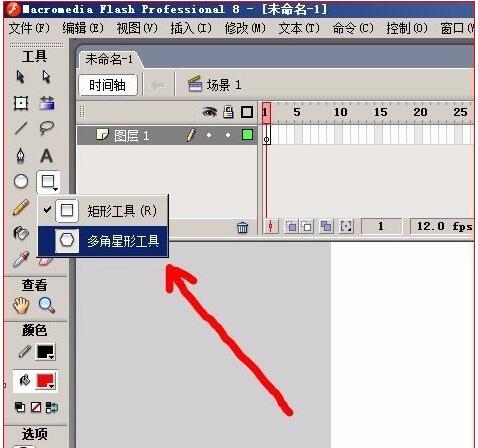Click the playhead at frame 1 ruler
The height and width of the screenshot is (448, 478).
click(x=266, y=112)
